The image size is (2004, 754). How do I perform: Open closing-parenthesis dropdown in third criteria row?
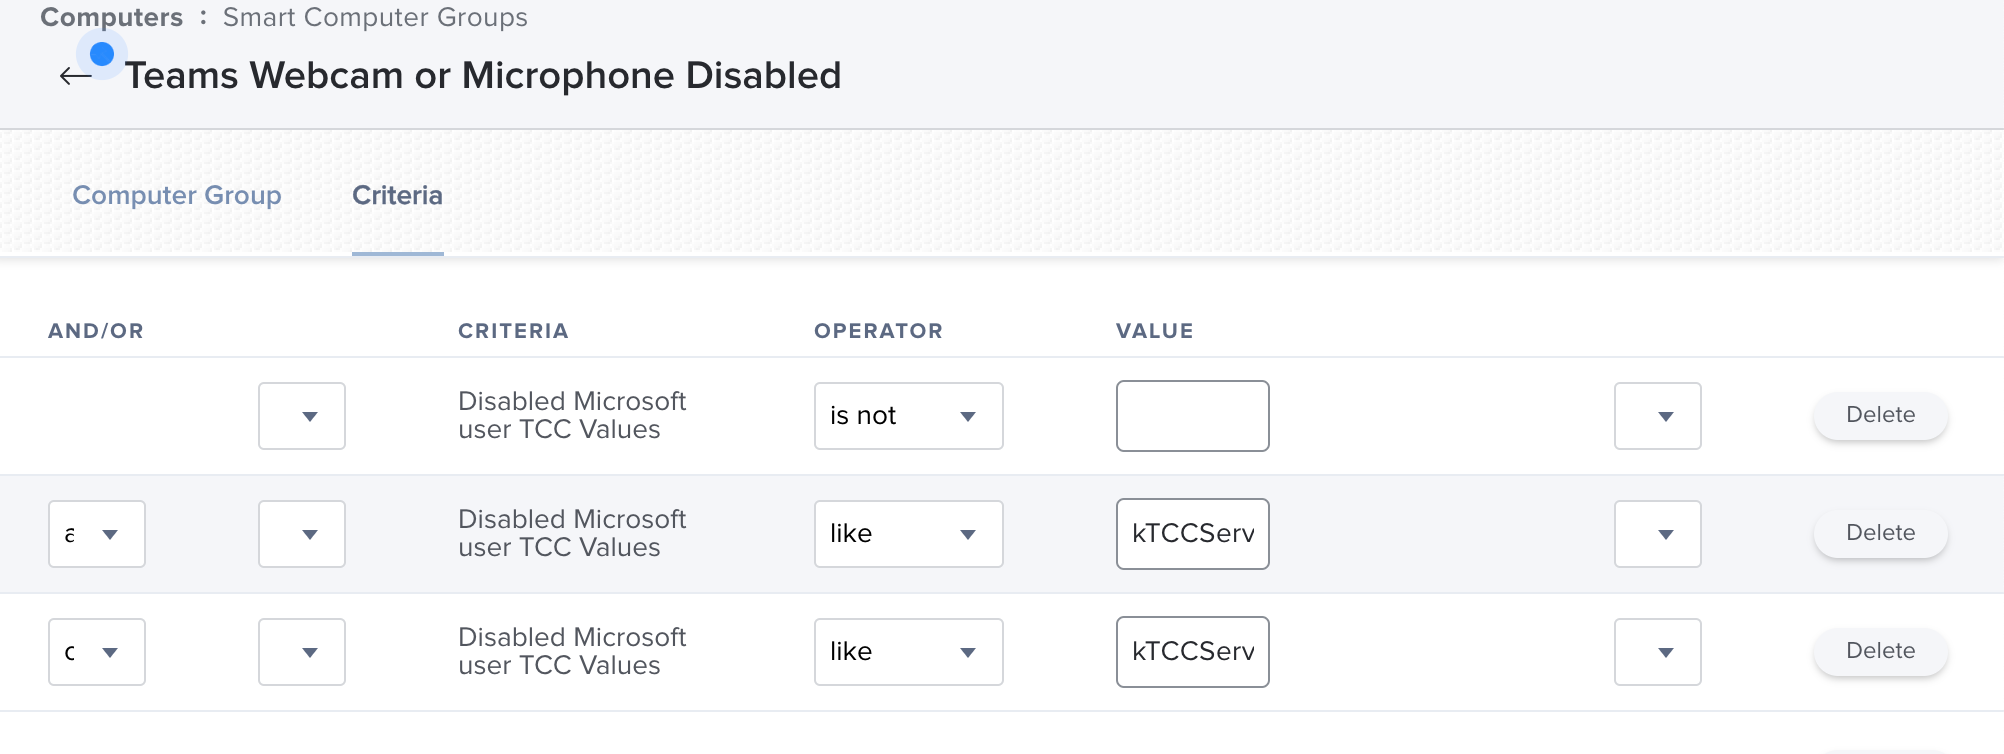pos(1657,652)
